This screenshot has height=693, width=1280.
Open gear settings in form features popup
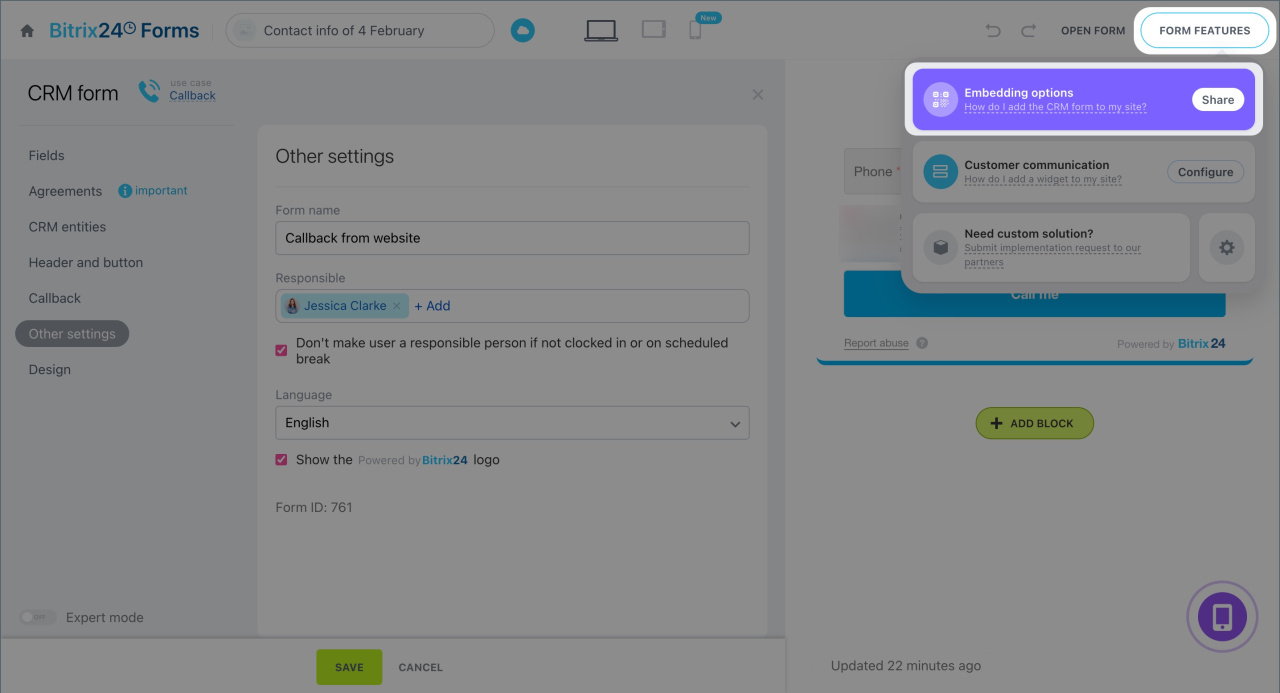(1226, 247)
